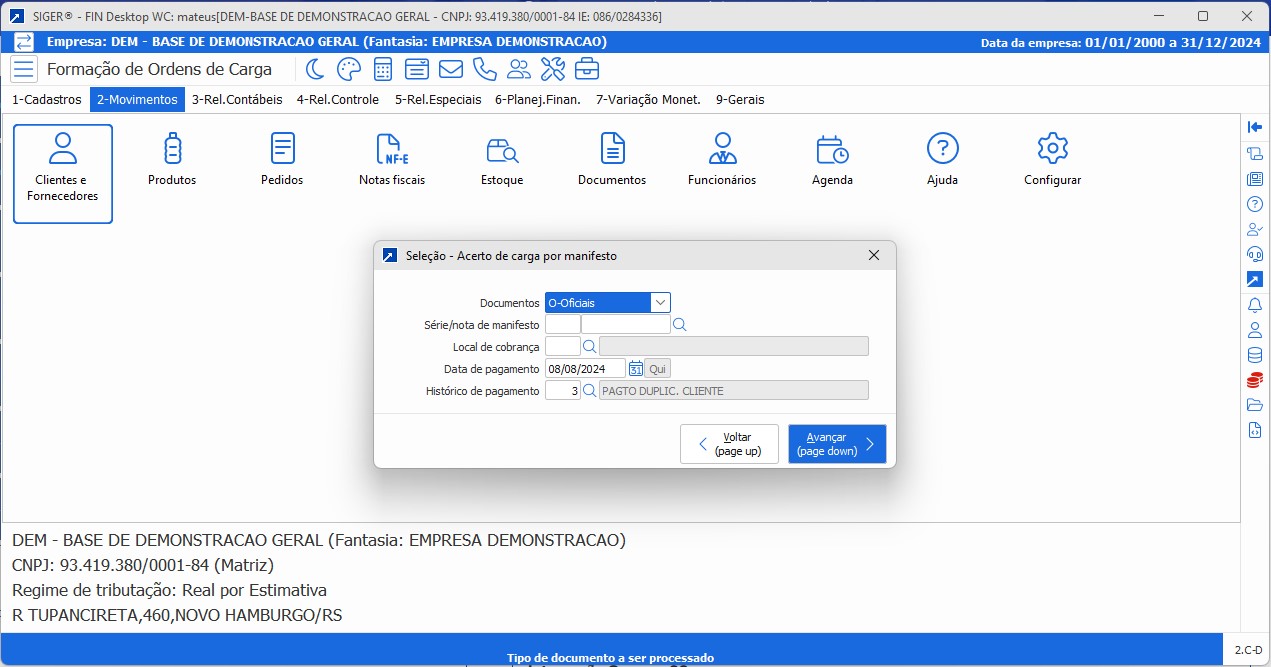
Task: Toggle dark mode with the moon icon
Action: (315, 69)
